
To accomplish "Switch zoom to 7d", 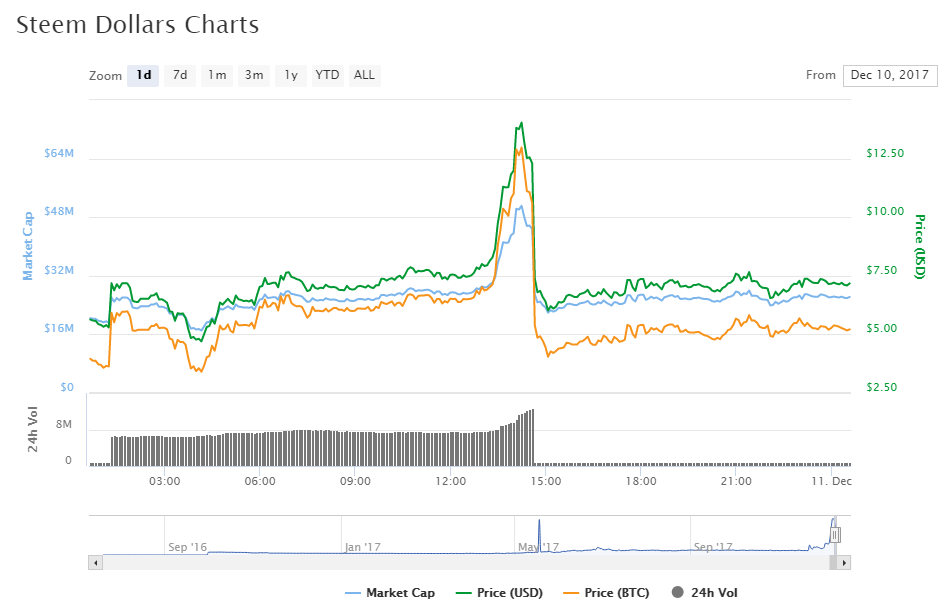I will [180, 75].
